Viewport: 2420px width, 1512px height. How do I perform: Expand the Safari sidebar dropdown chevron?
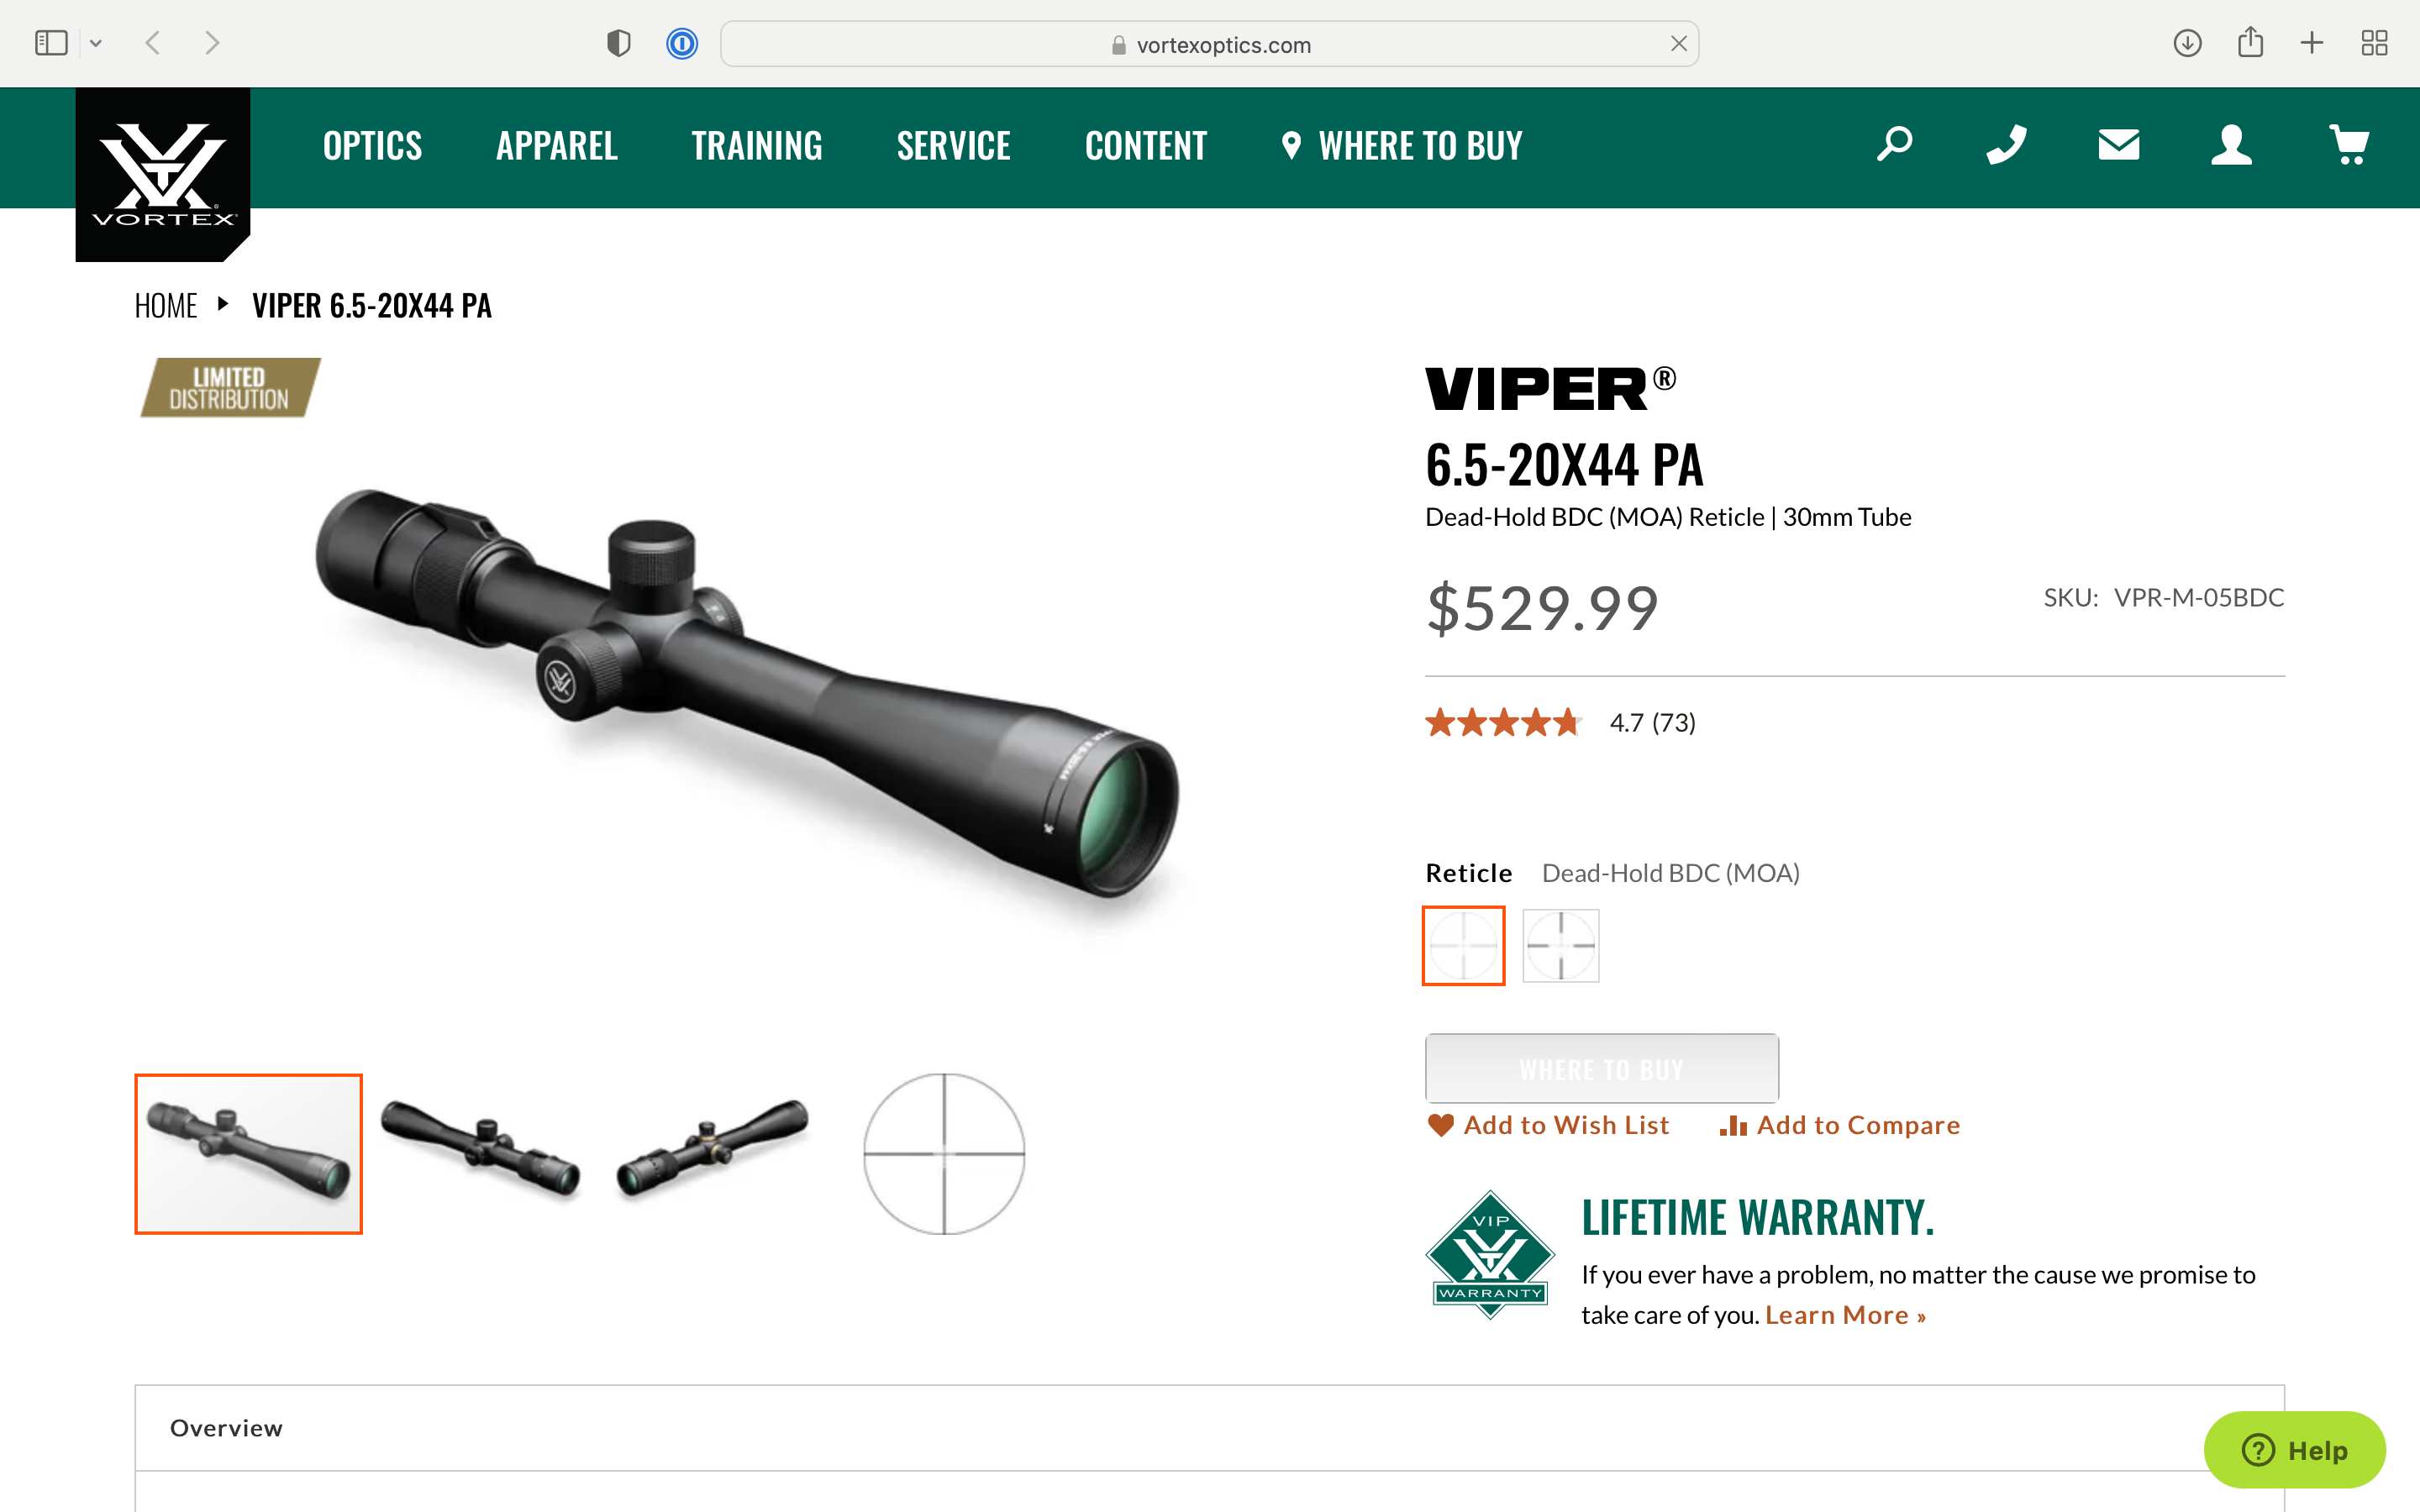point(96,43)
